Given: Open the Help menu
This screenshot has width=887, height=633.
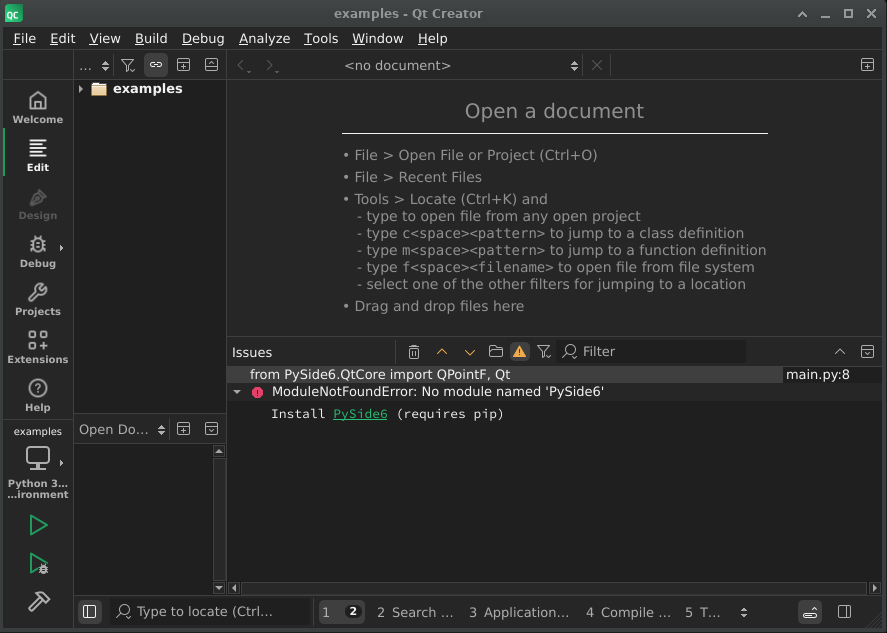Looking at the screenshot, I should [433, 38].
